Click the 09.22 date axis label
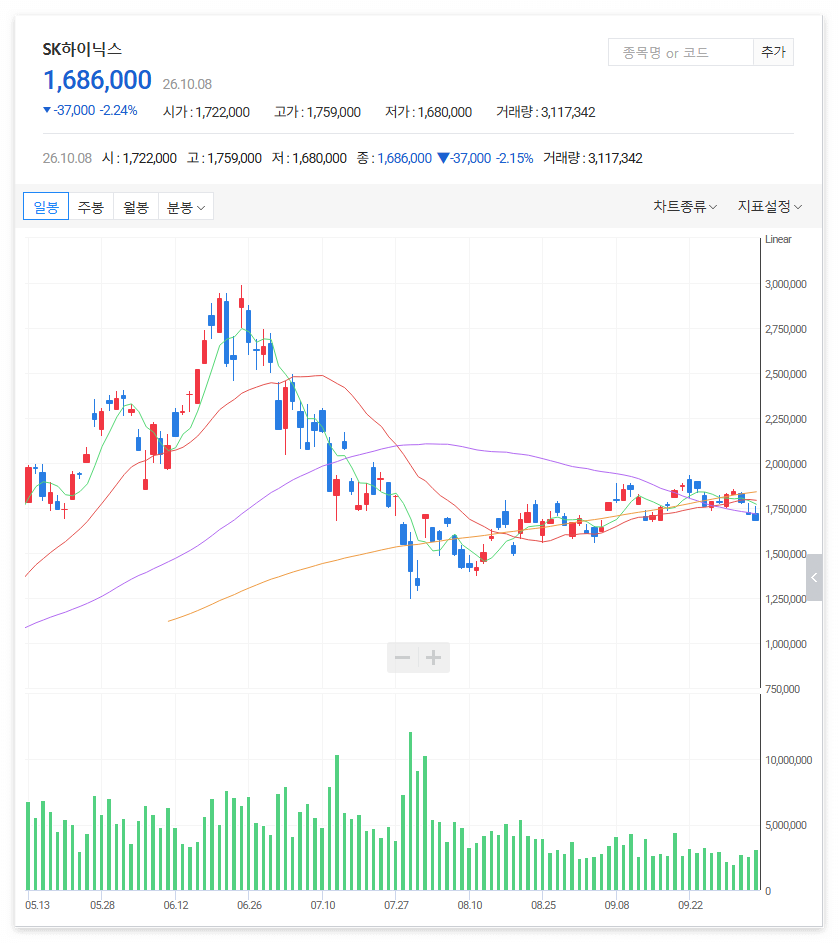The image size is (839, 943). [x=690, y=905]
